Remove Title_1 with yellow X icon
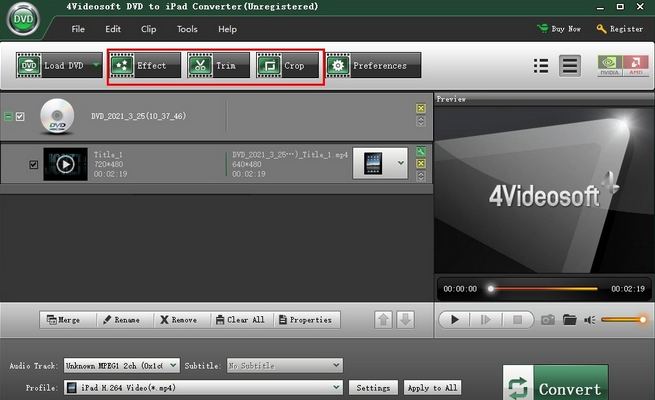The width and height of the screenshot is (655, 400). coord(421,163)
